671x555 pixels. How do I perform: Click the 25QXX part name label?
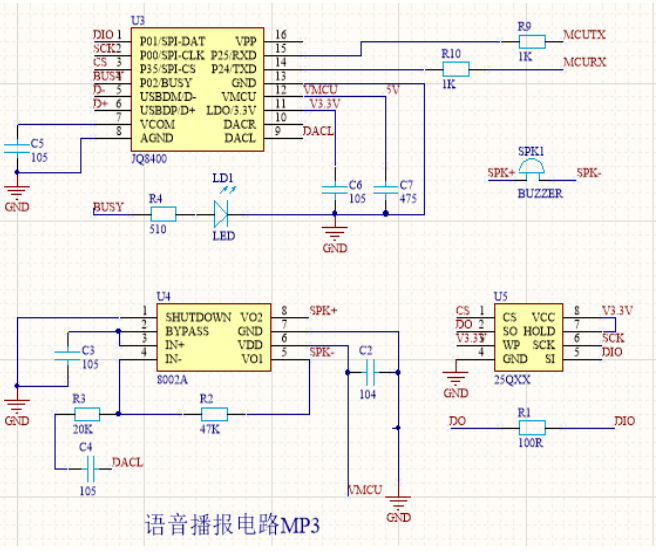point(512,380)
